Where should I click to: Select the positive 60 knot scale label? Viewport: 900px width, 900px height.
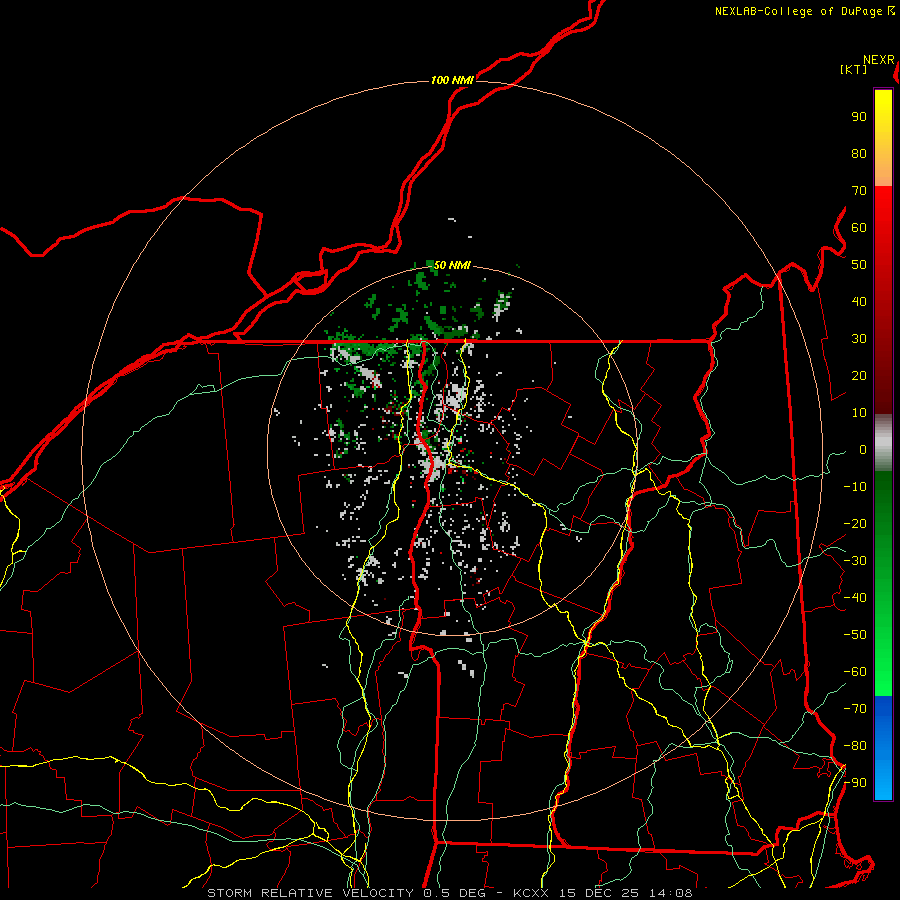[859, 227]
